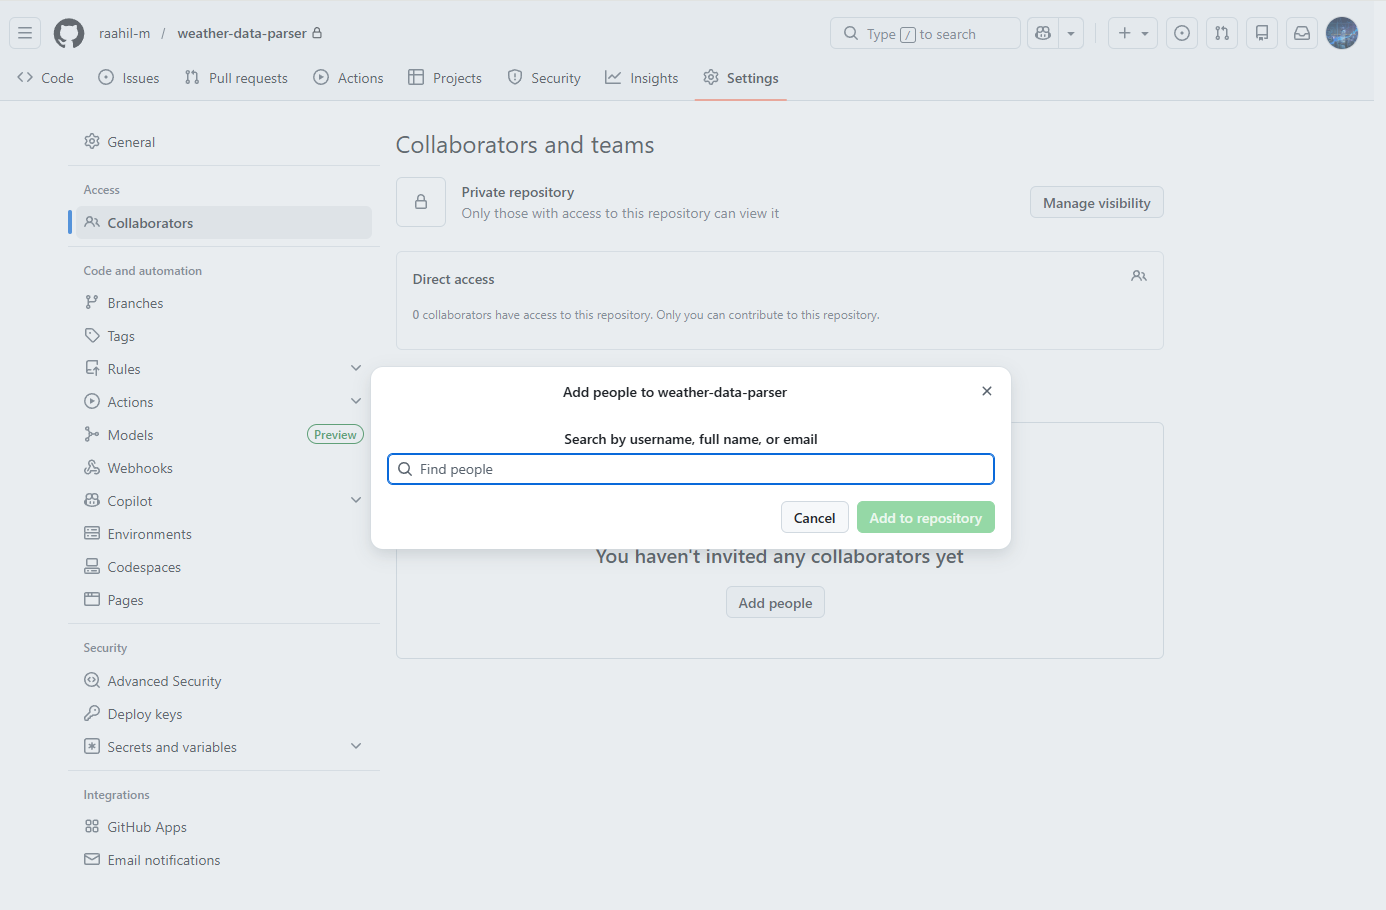Open Tags settings

(224, 336)
